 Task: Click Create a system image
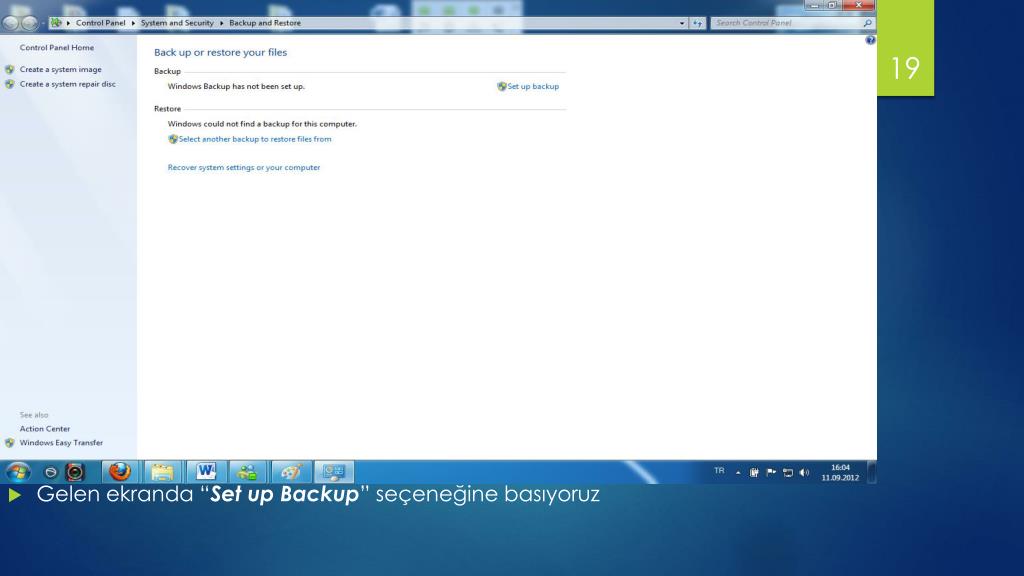click(61, 69)
